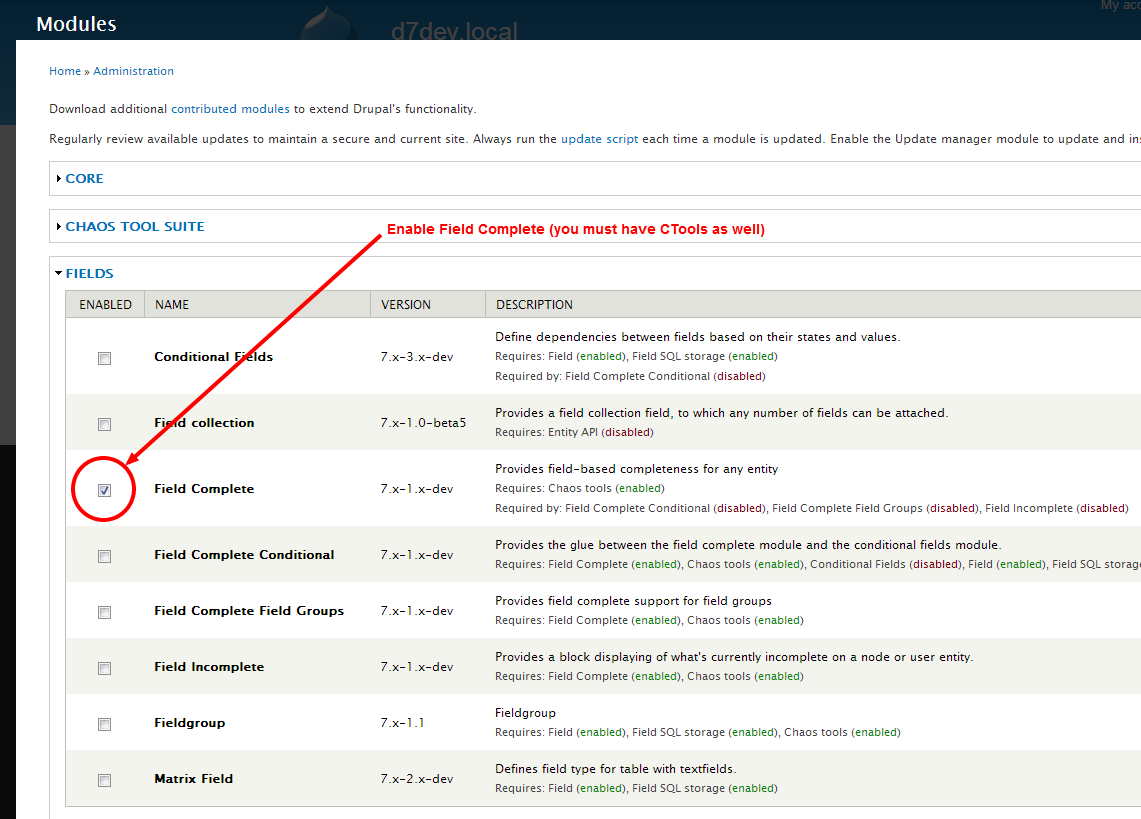
Task: Check the Field Incomplete module box
Action: pyautogui.click(x=105, y=668)
